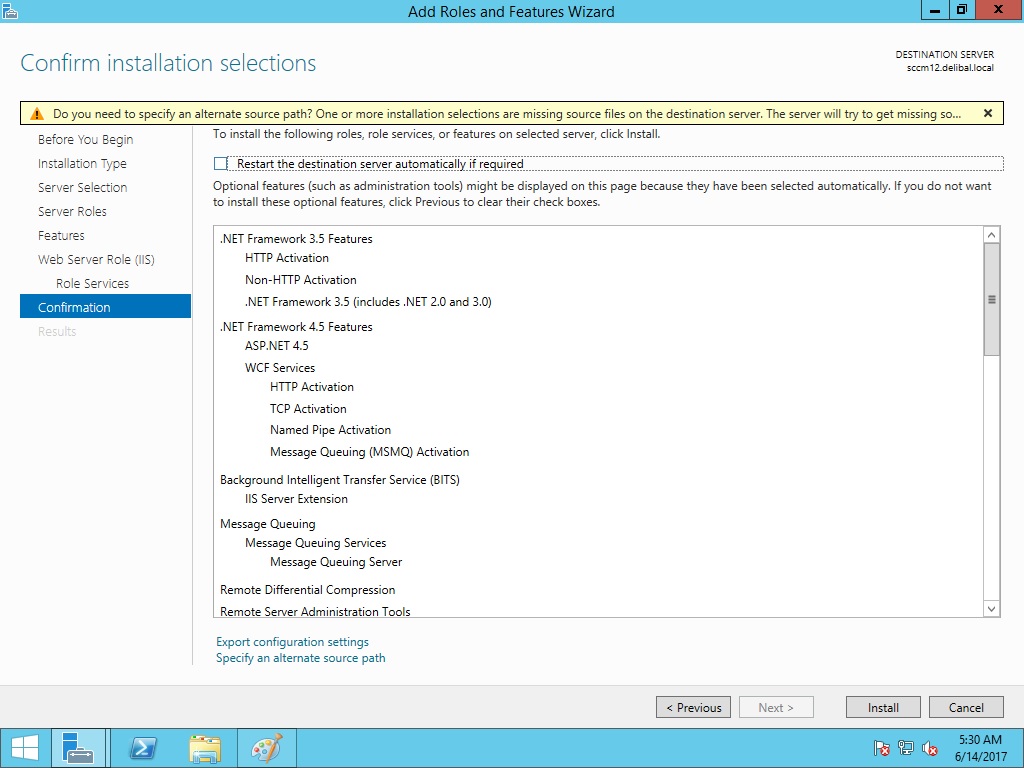Image resolution: width=1024 pixels, height=768 pixels.
Task: Click the clock and date in the taskbar
Action: [x=976, y=748]
